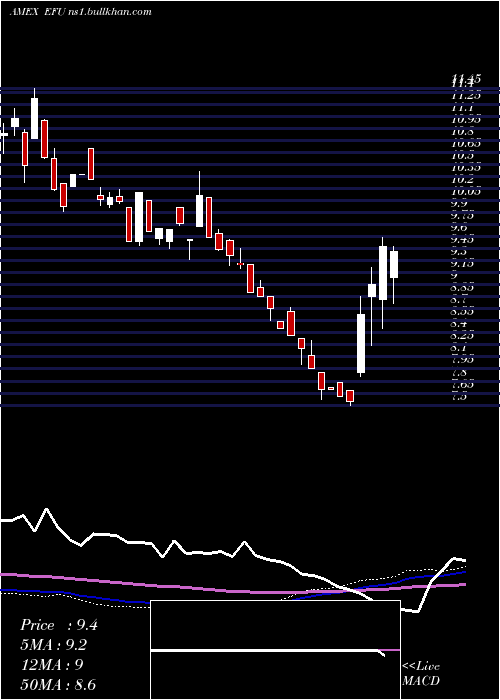Click inside the Live MACD inset box
The width and height of the screenshot is (500, 700).
tap(275, 650)
